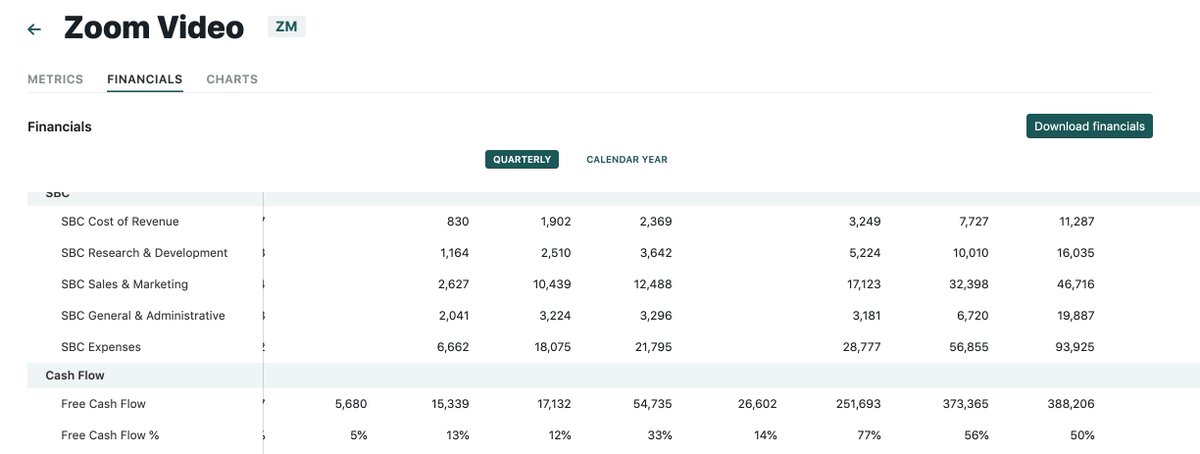Click the Cash Flow section header
The width and height of the screenshot is (1200, 454).
pos(75,376)
